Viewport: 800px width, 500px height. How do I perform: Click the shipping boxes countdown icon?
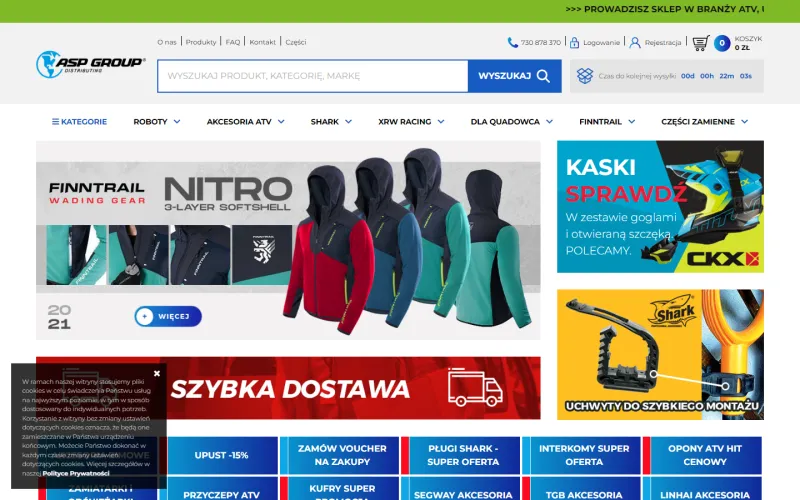pyautogui.click(x=585, y=76)
